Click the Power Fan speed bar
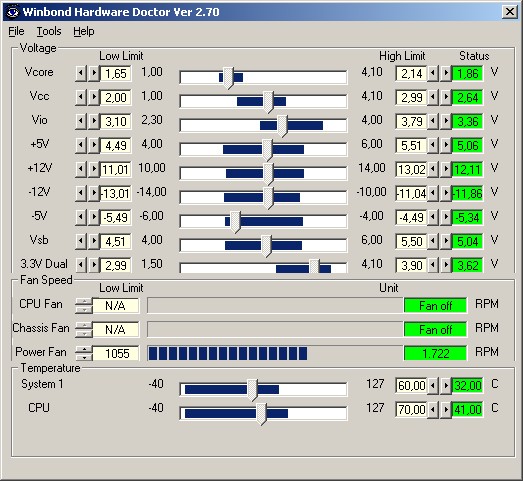The height and width of the screenshot is (481, 523). (275, 354)
